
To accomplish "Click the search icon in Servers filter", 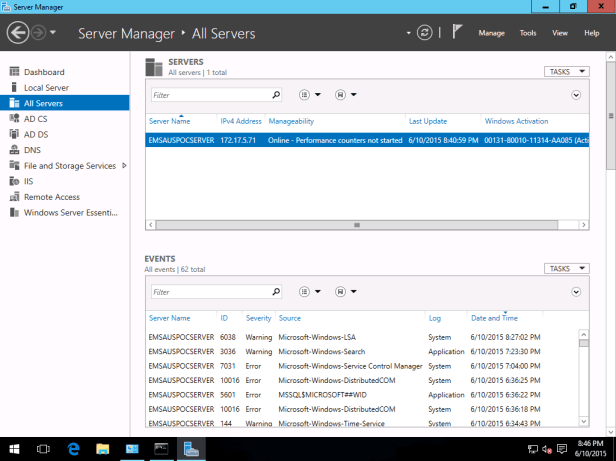I will 276,95.
